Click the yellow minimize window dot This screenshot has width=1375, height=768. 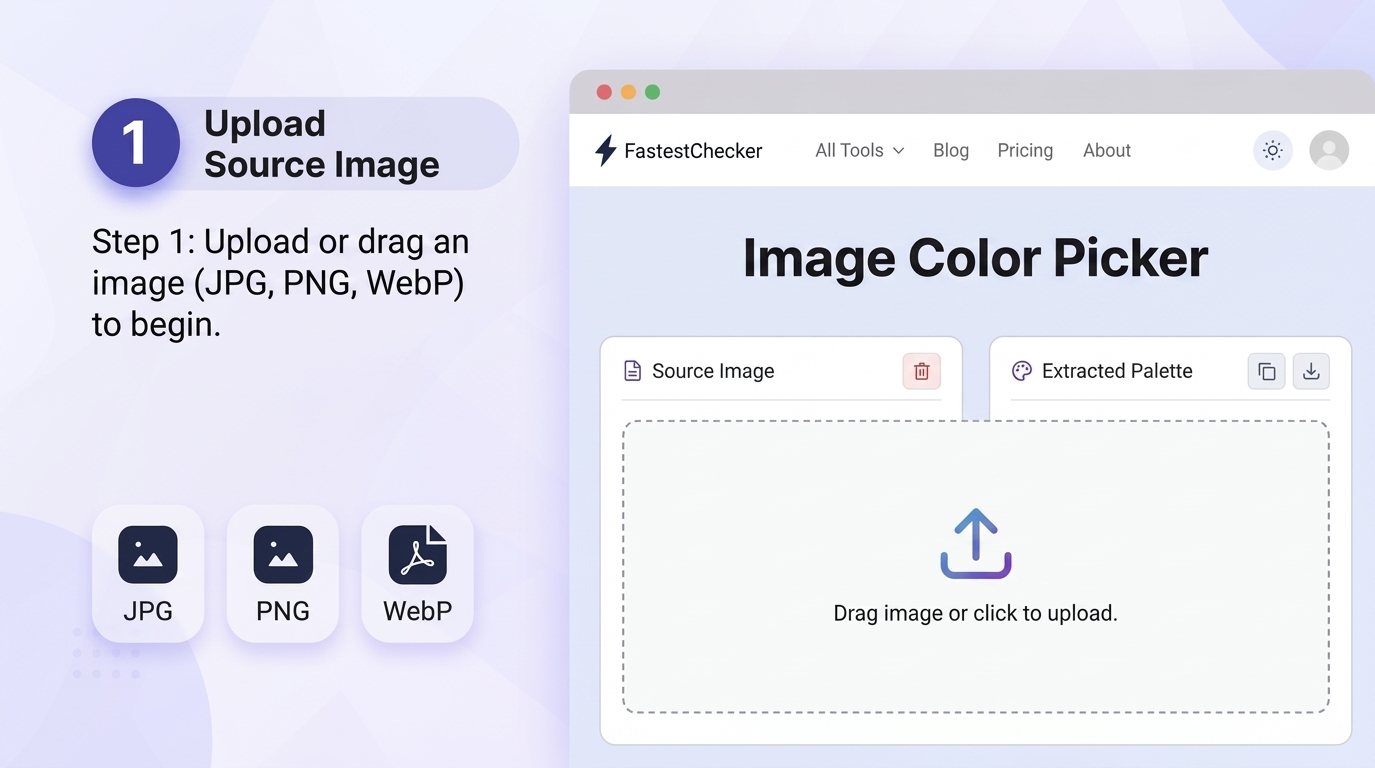[628, 92]
